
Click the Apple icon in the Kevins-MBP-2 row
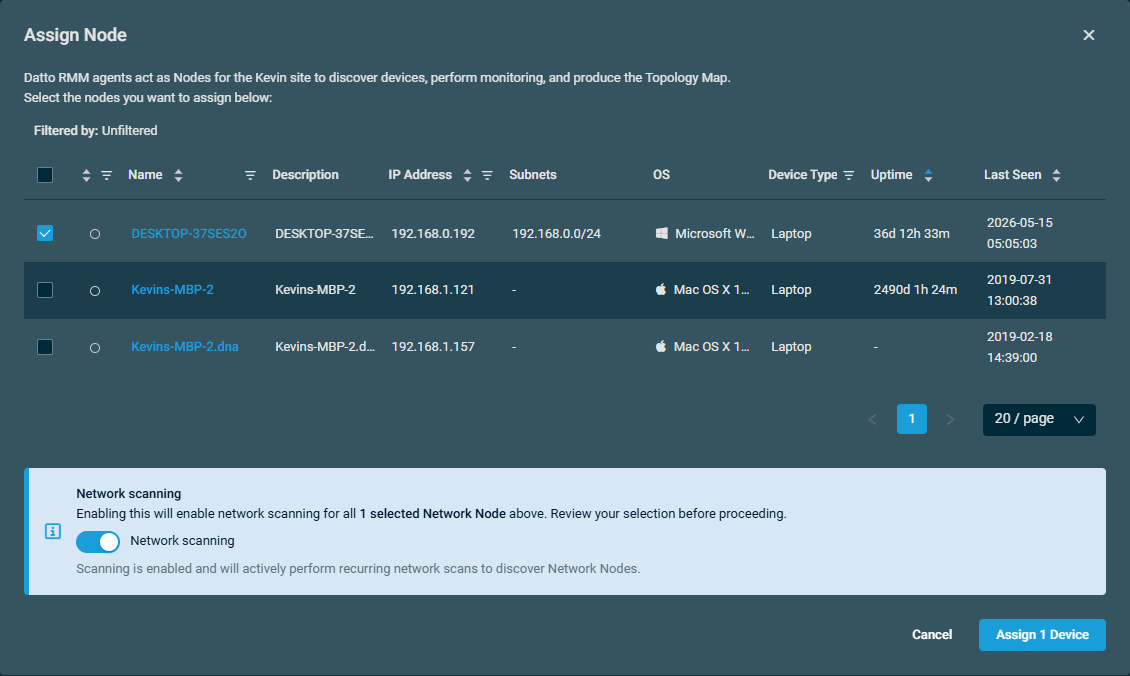point(660,289)
